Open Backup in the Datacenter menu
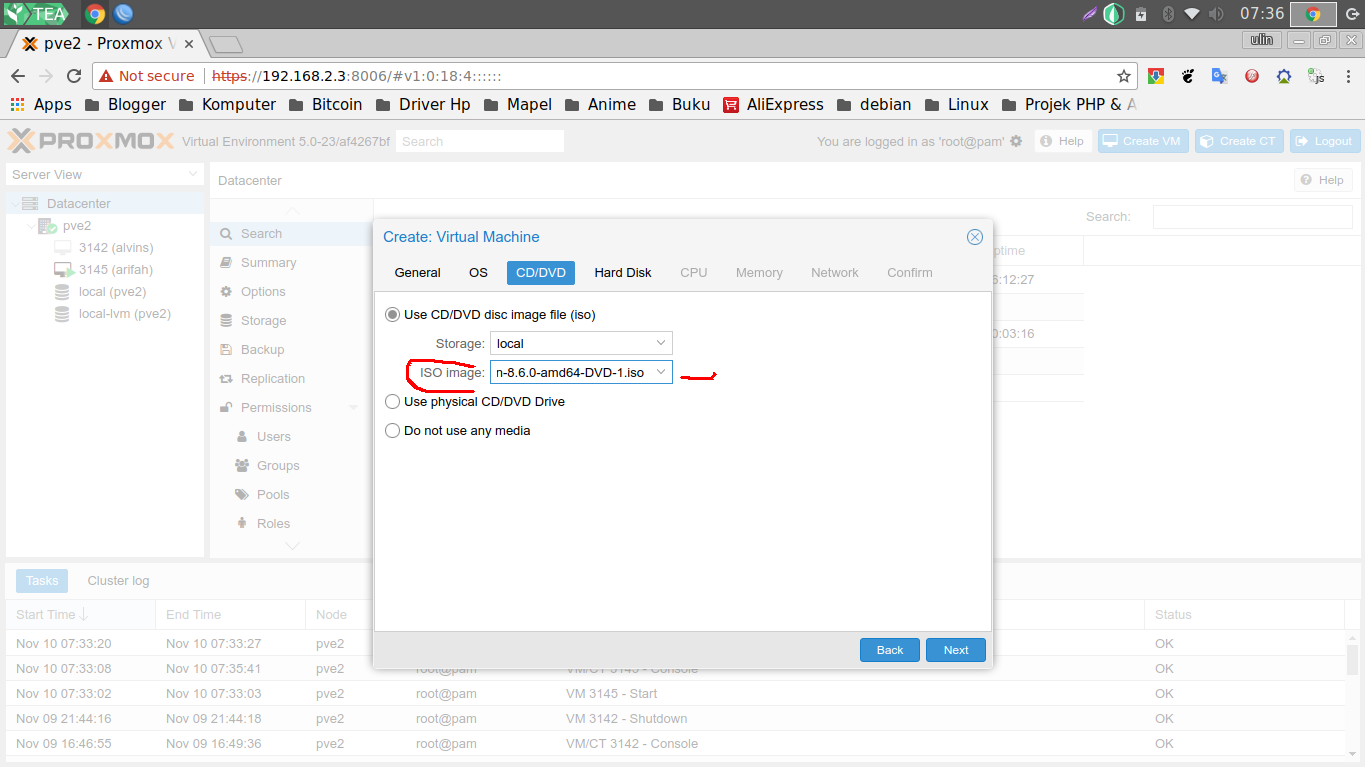The height and width of the screenshot is (767, 1365). [291, 350]
